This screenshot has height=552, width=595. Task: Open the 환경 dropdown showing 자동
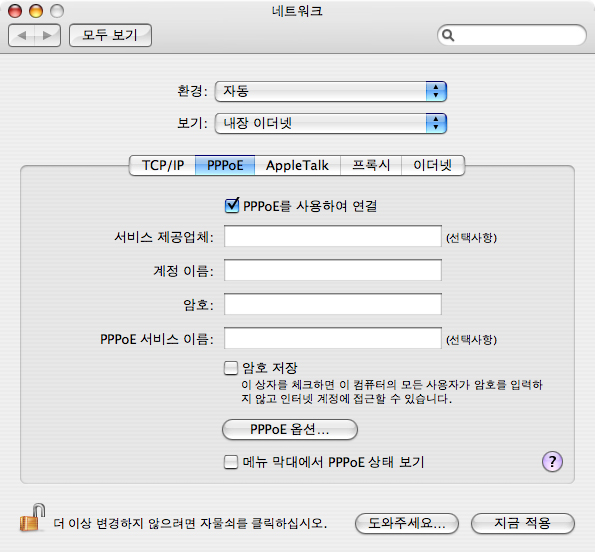point(331,91)
